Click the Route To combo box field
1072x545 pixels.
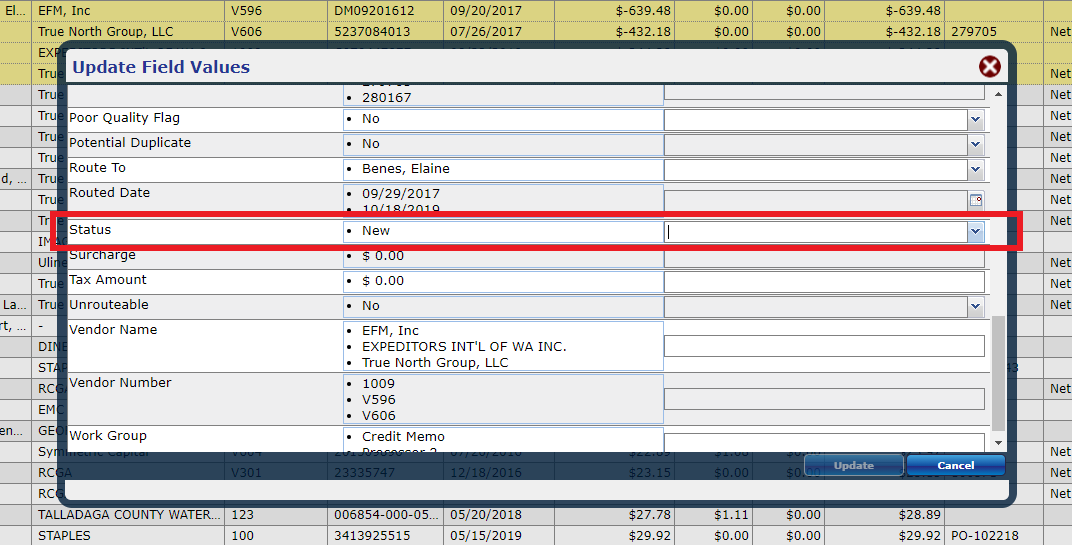tap(815, 170)
